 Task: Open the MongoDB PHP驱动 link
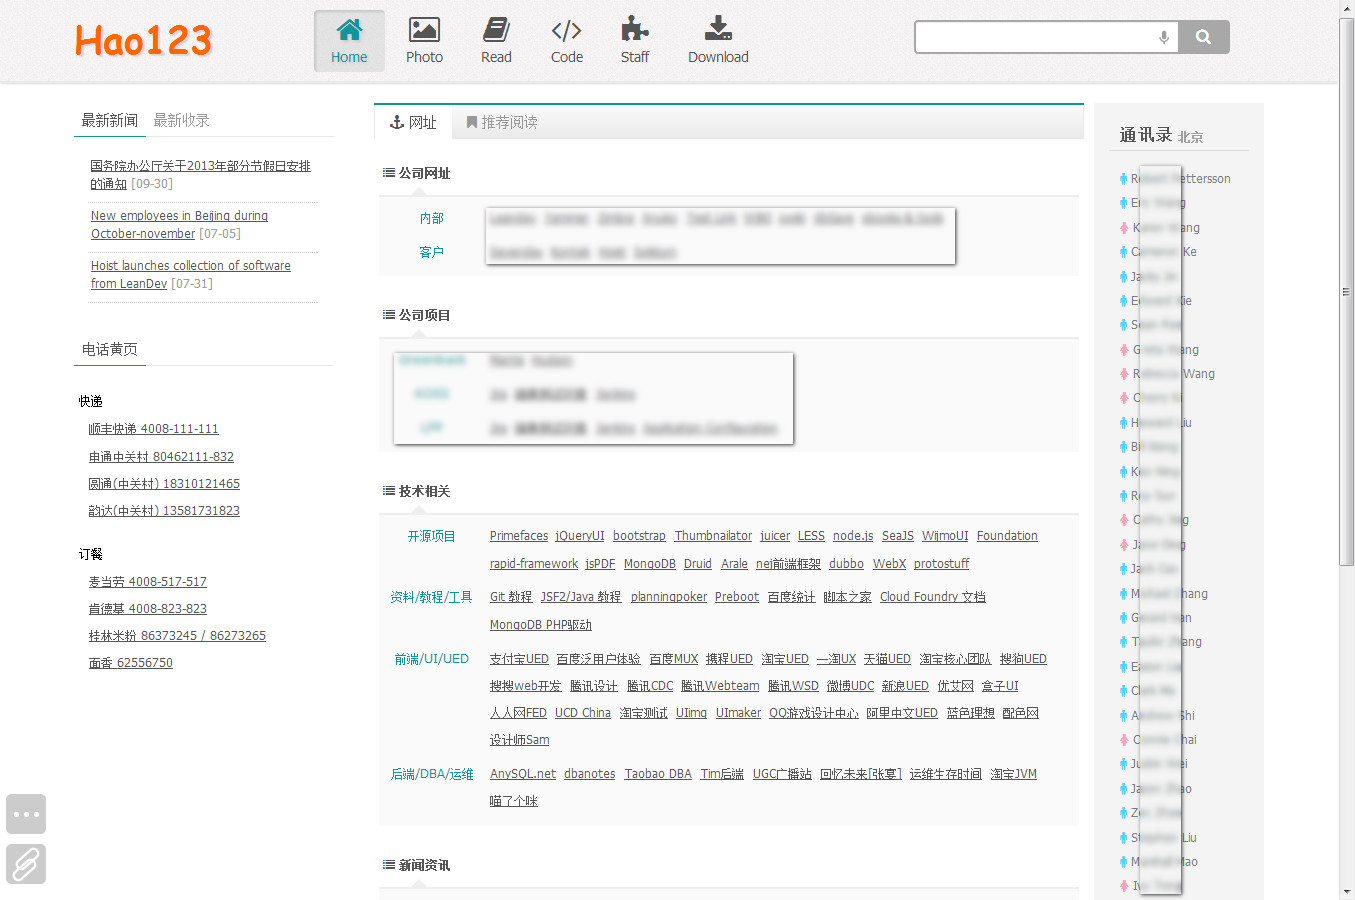pos(541,625)
